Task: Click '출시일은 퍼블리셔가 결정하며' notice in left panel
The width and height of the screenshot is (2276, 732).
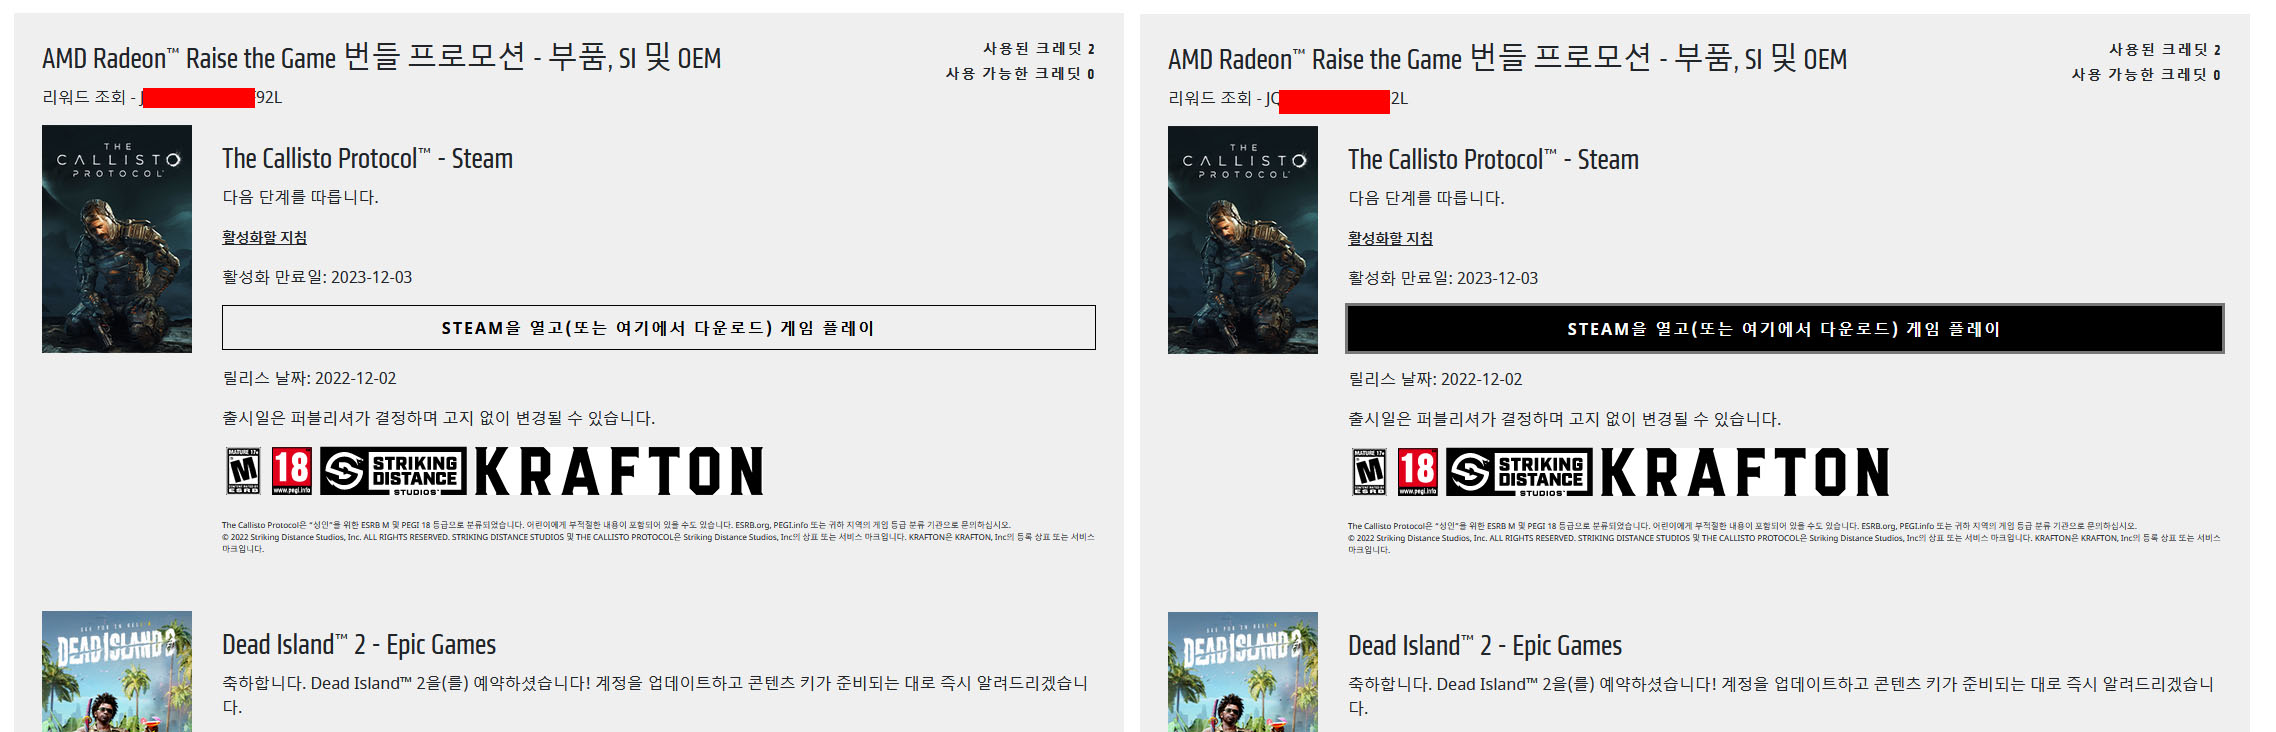Action: tap(439, 418)
